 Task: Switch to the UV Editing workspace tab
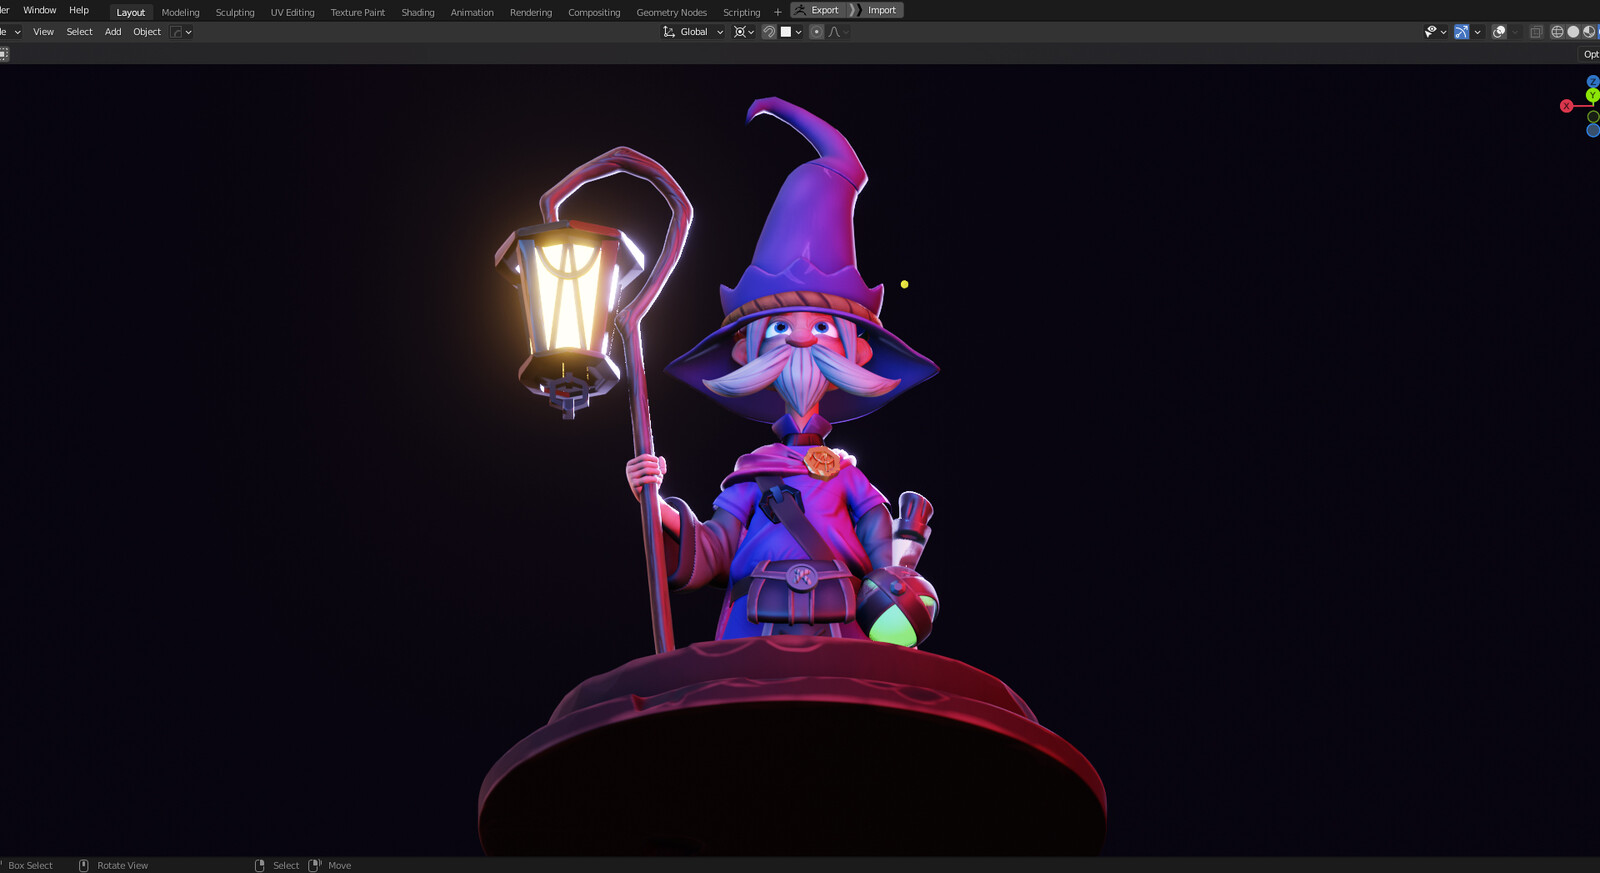pos(292,12)
